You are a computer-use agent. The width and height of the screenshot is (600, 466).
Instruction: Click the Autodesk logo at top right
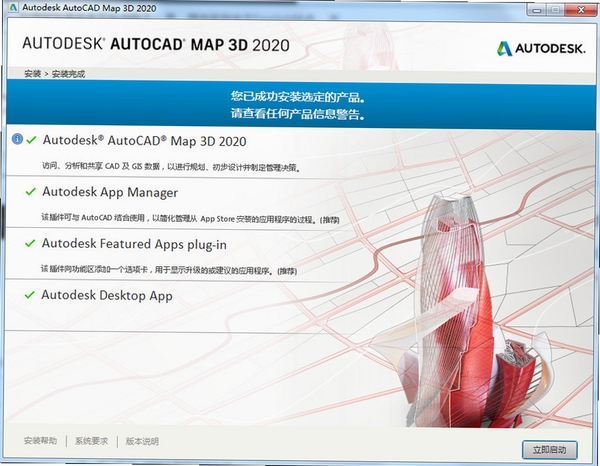(541, 49)
